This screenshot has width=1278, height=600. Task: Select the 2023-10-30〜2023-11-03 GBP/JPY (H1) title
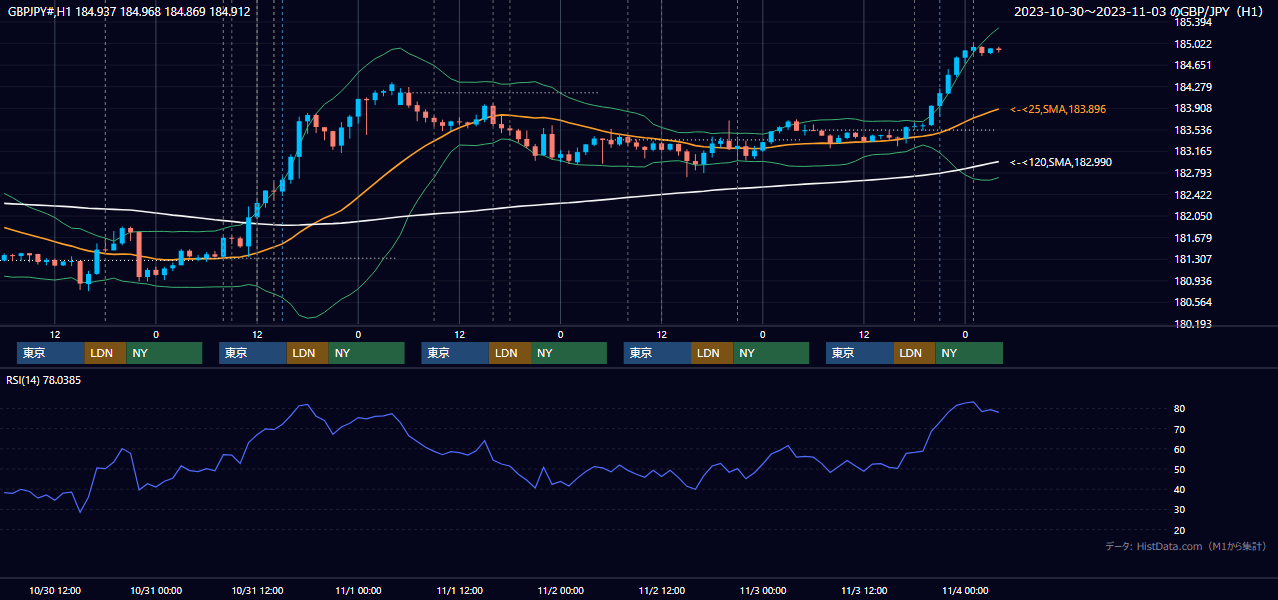(x=1139, y=11)
